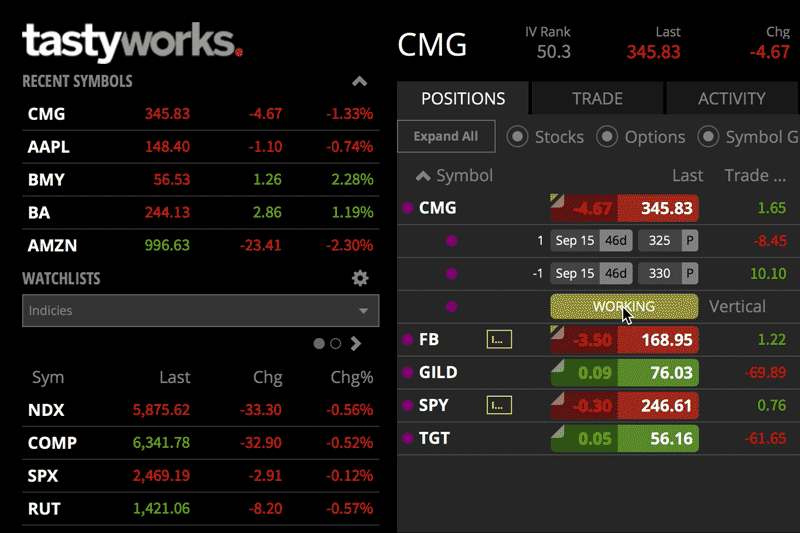Switch to the Activity tab
This screenshot has width=800, height=533.
(731, 99)
